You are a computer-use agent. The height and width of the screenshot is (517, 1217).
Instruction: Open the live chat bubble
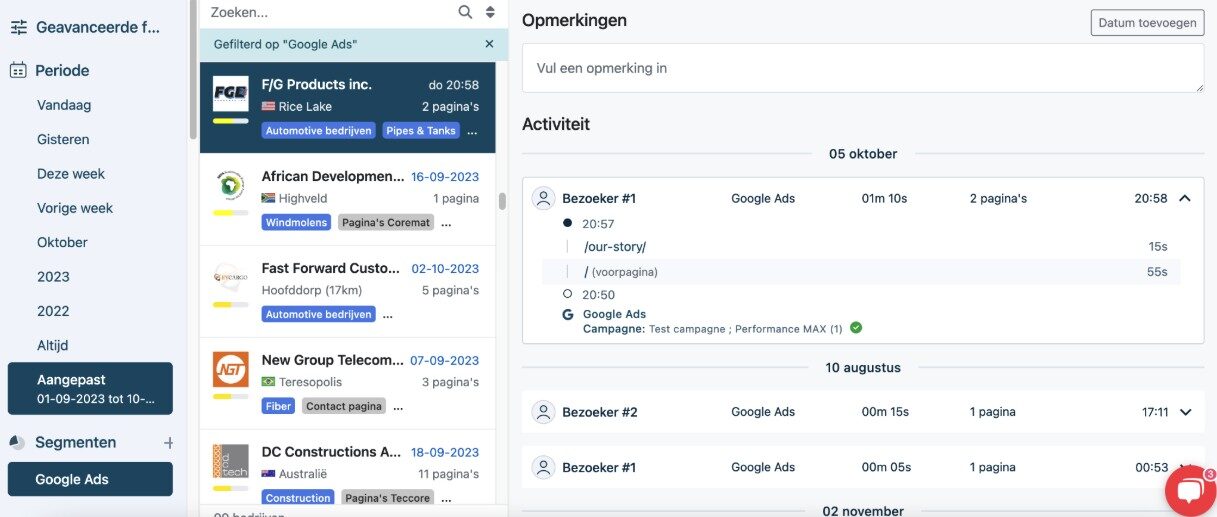pos(1189,491)
